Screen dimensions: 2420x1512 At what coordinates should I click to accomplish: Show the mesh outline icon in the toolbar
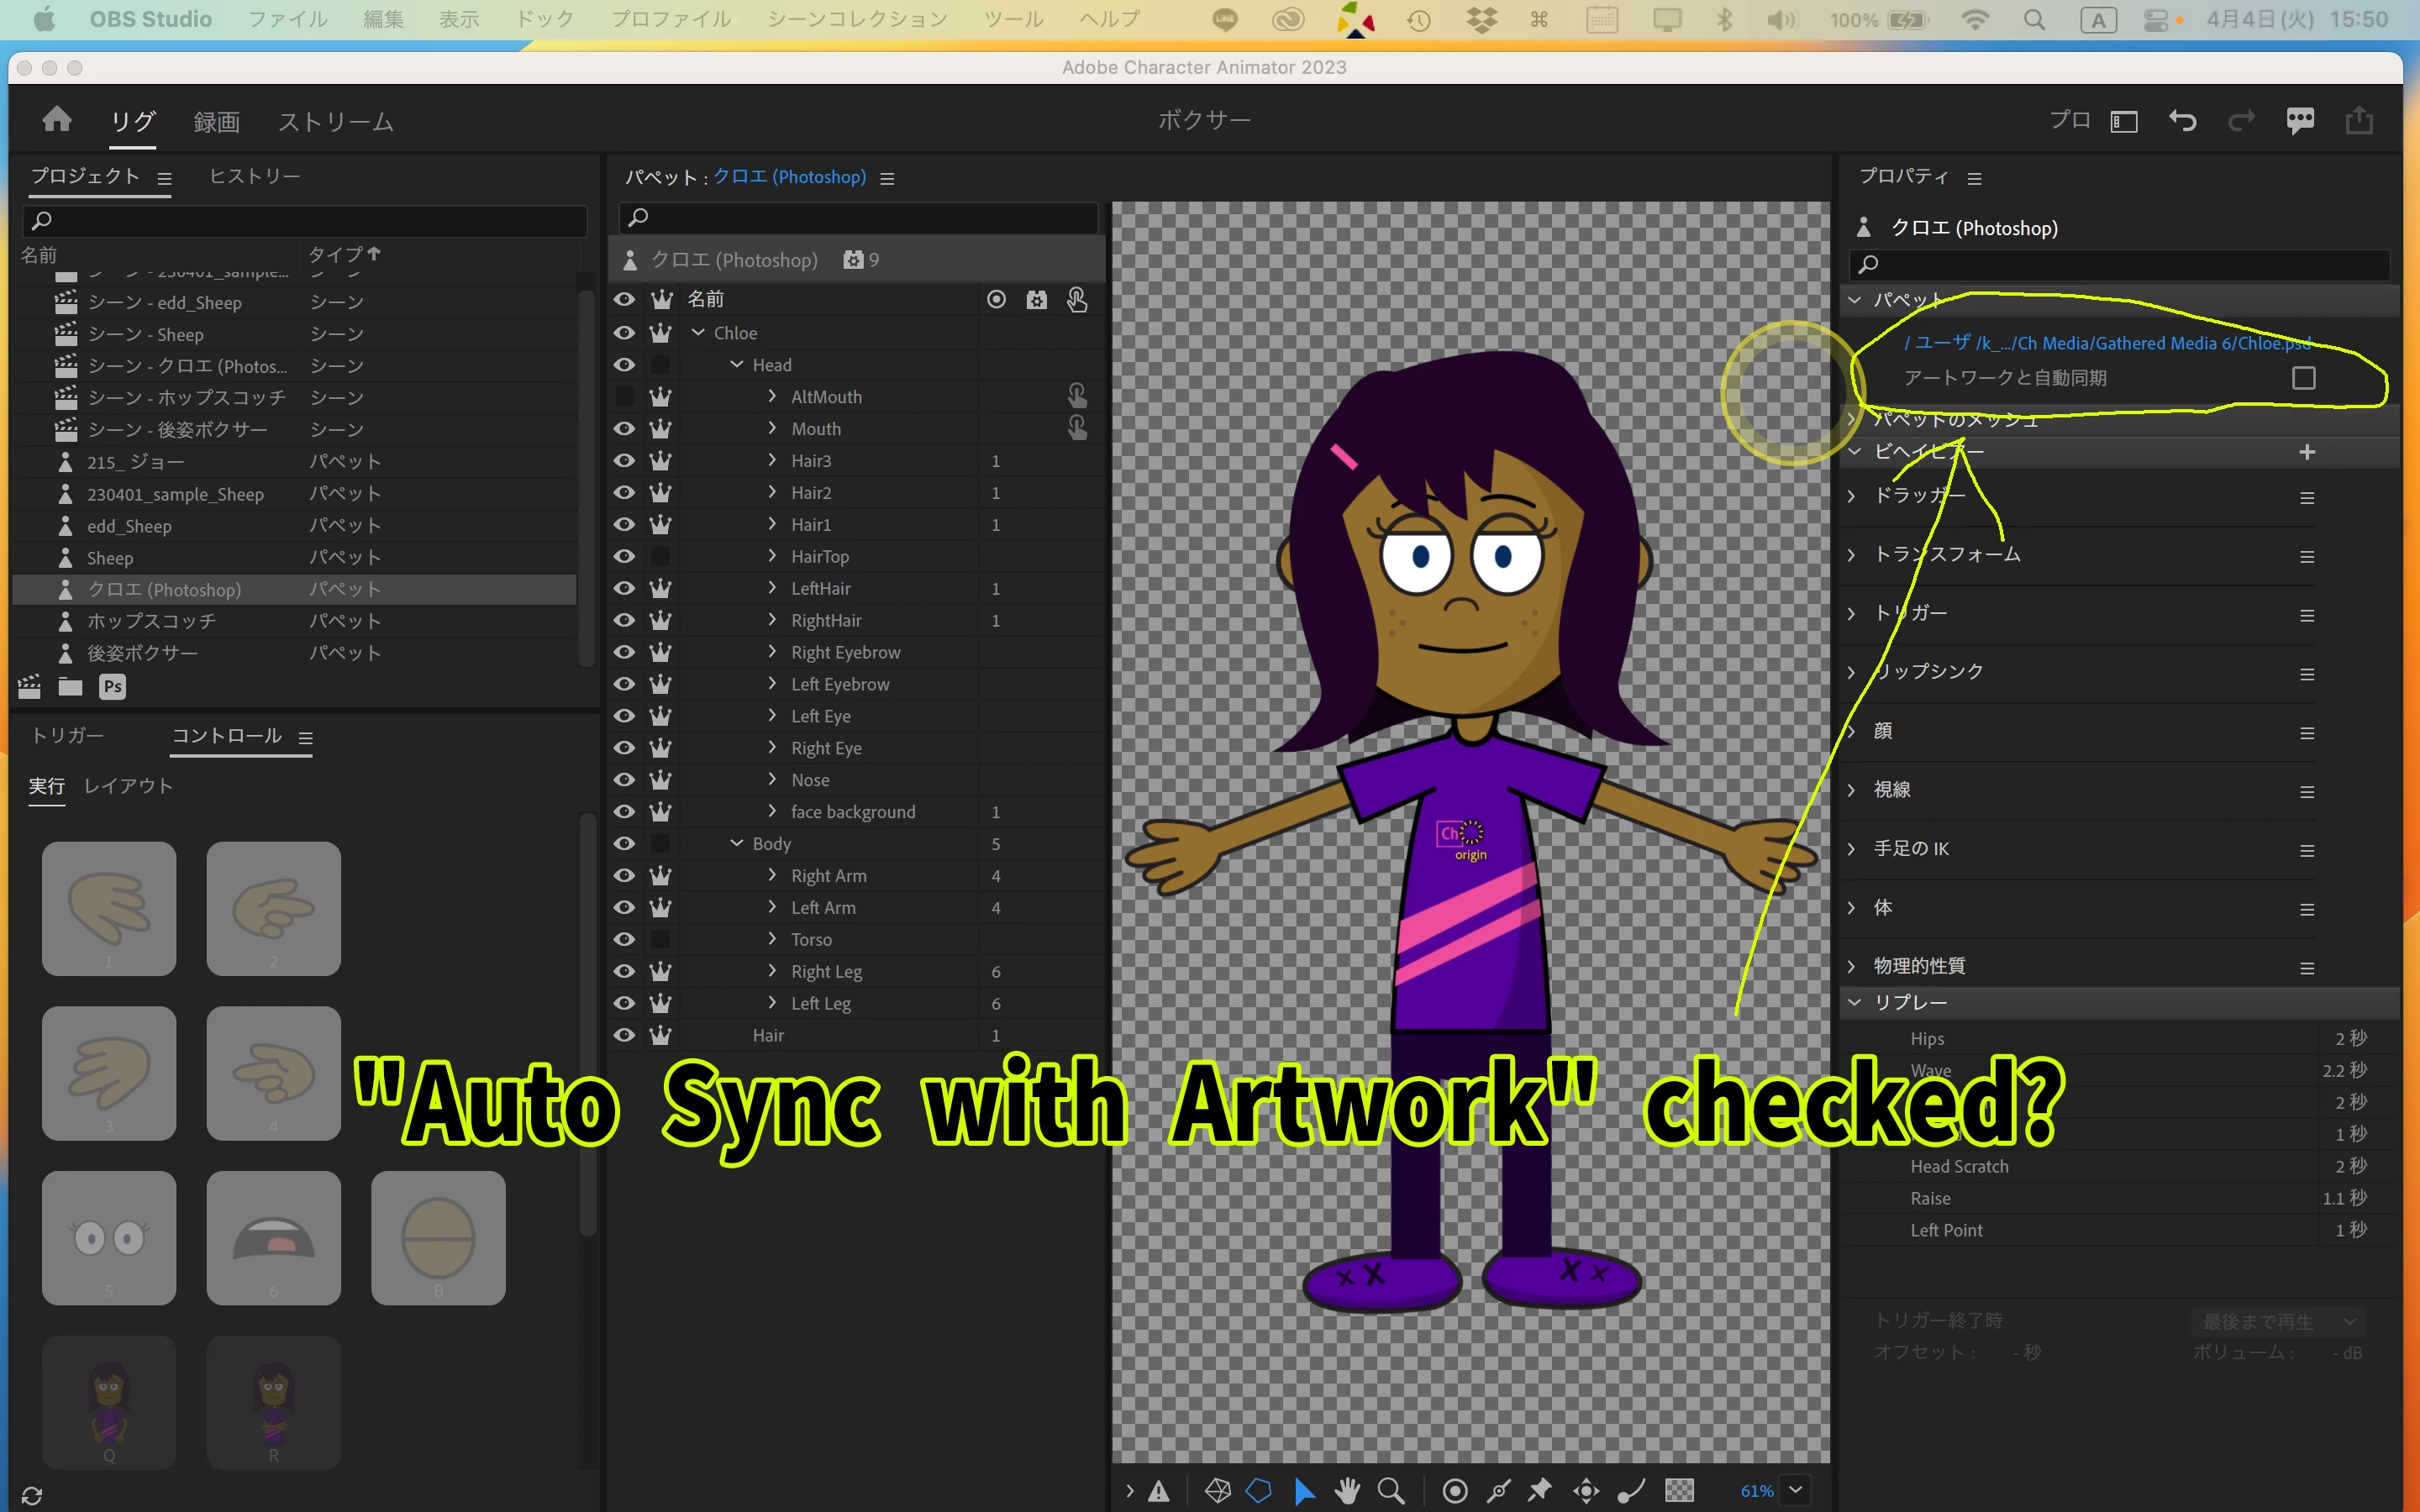point(1218,1490)
